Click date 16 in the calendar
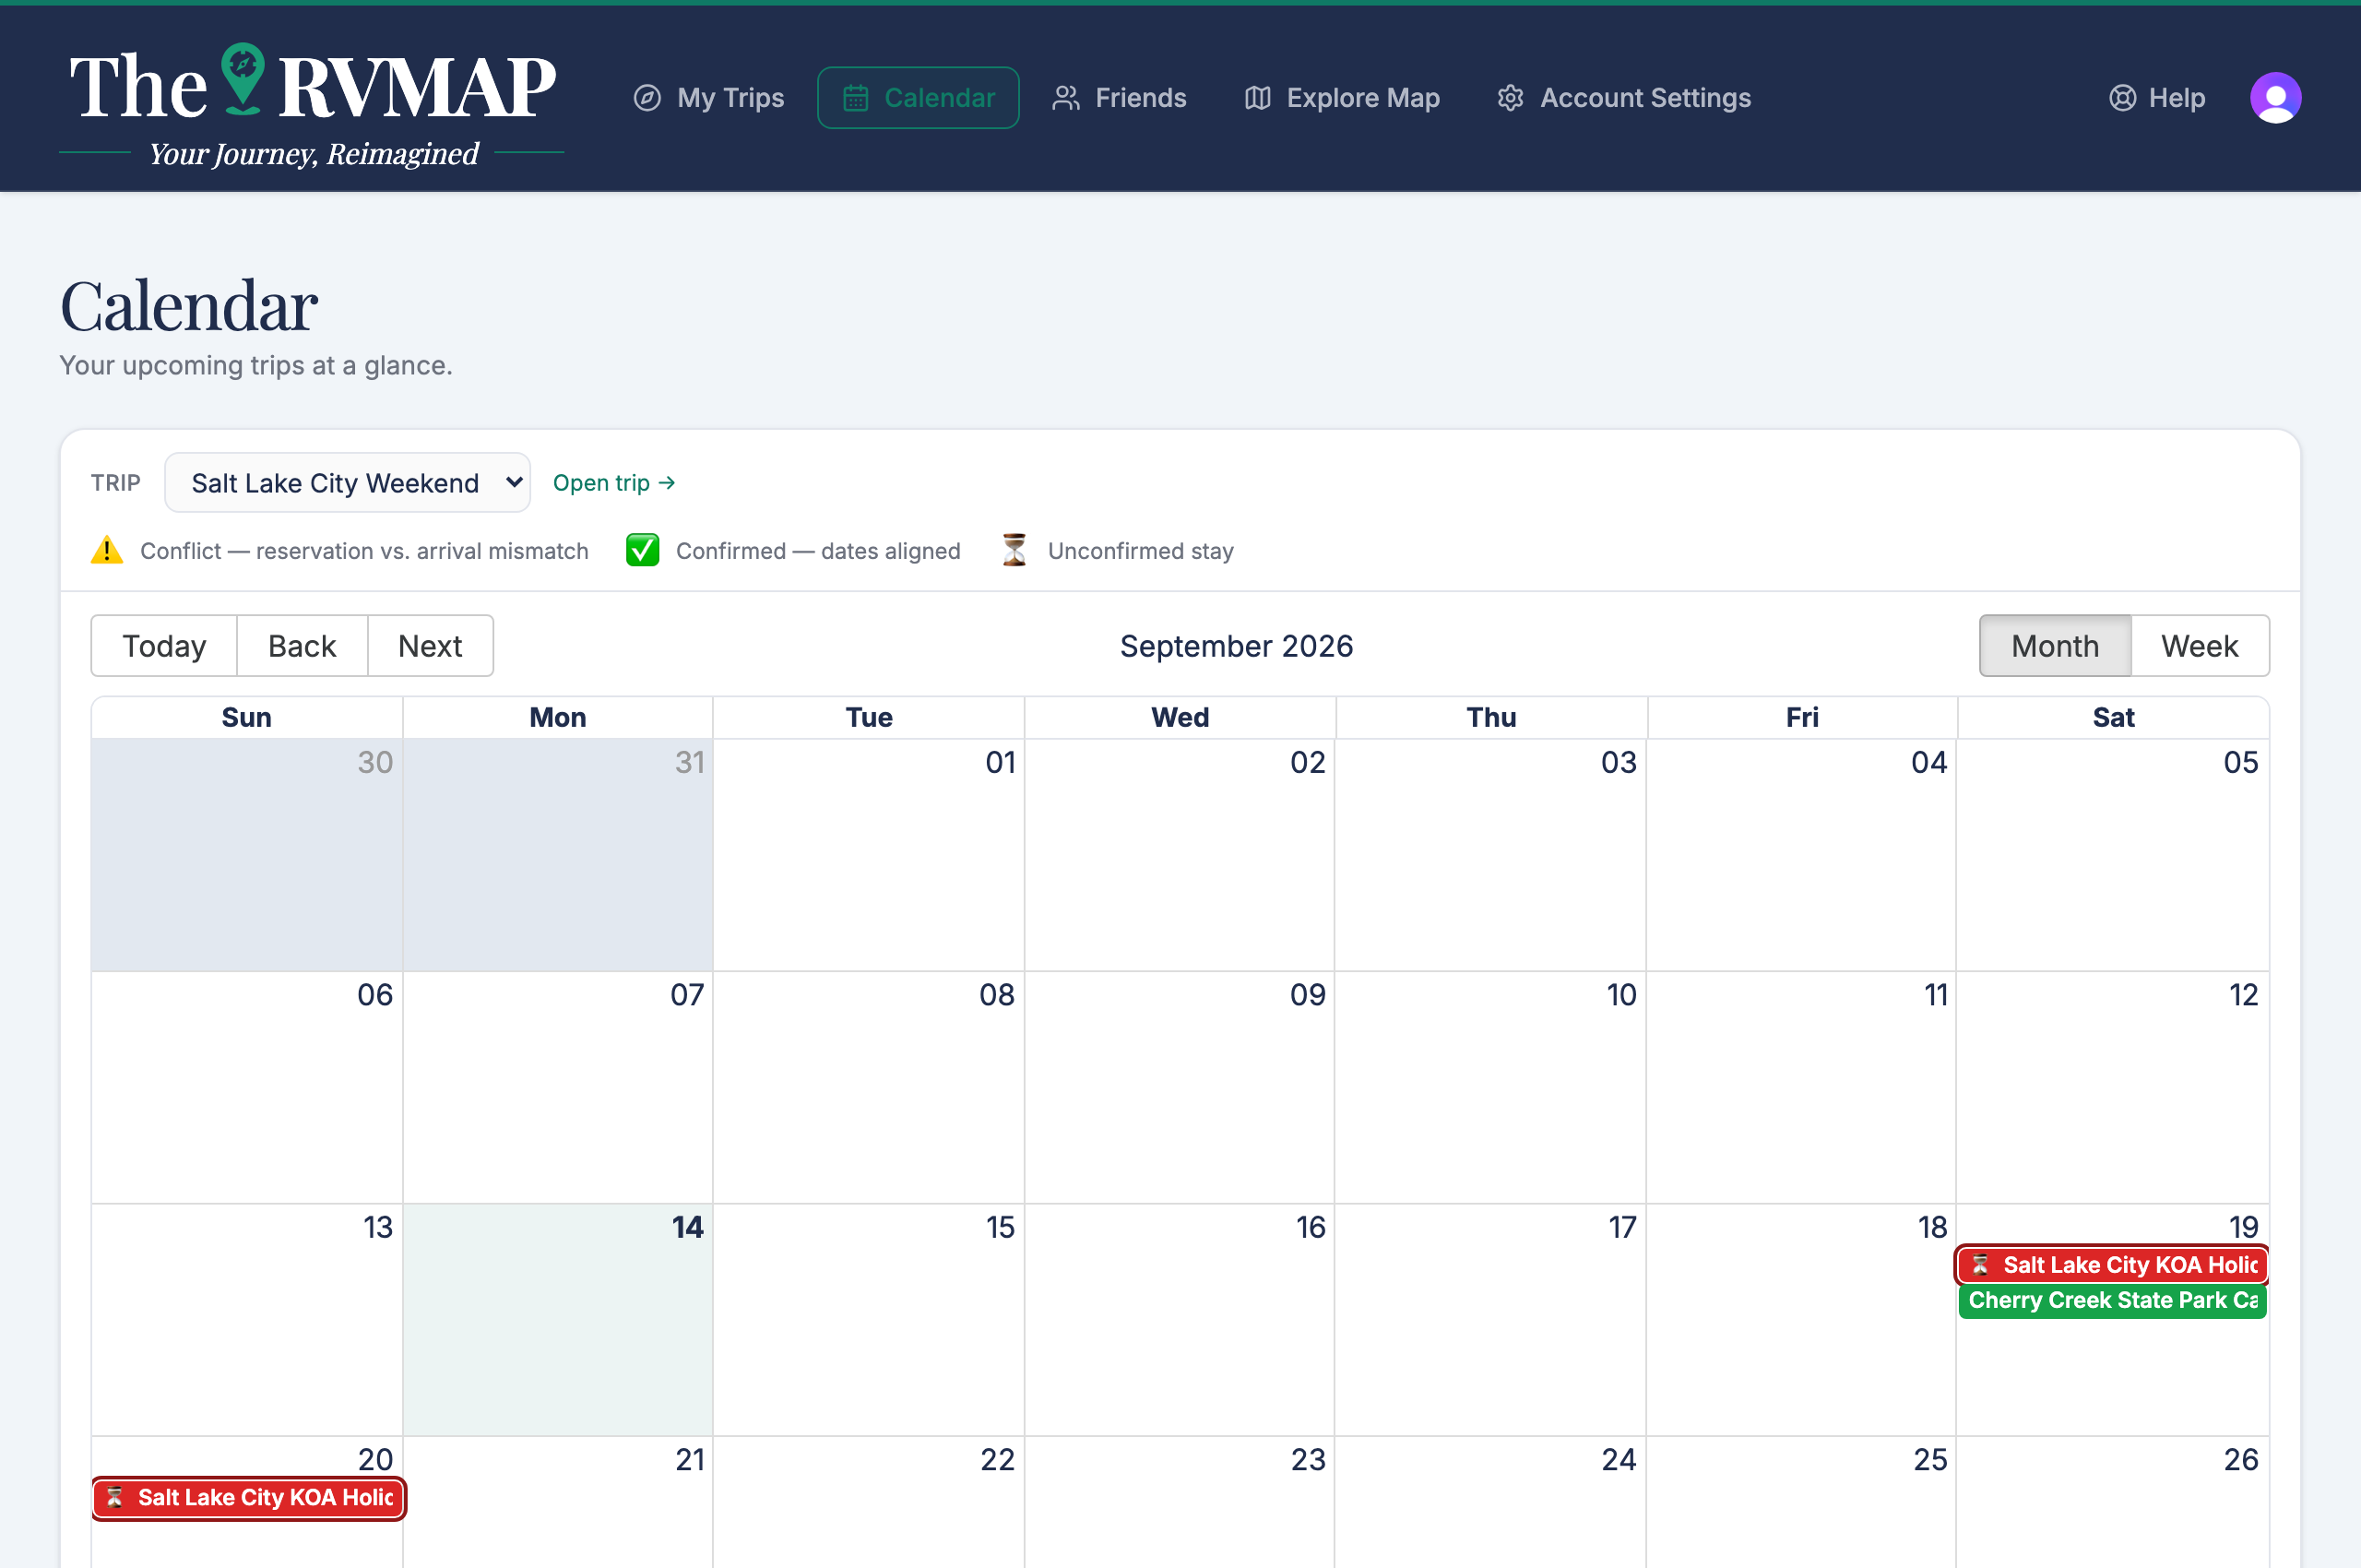The width and height of the screenshot is (2361, 1568). click(x=1311, y=1227)
